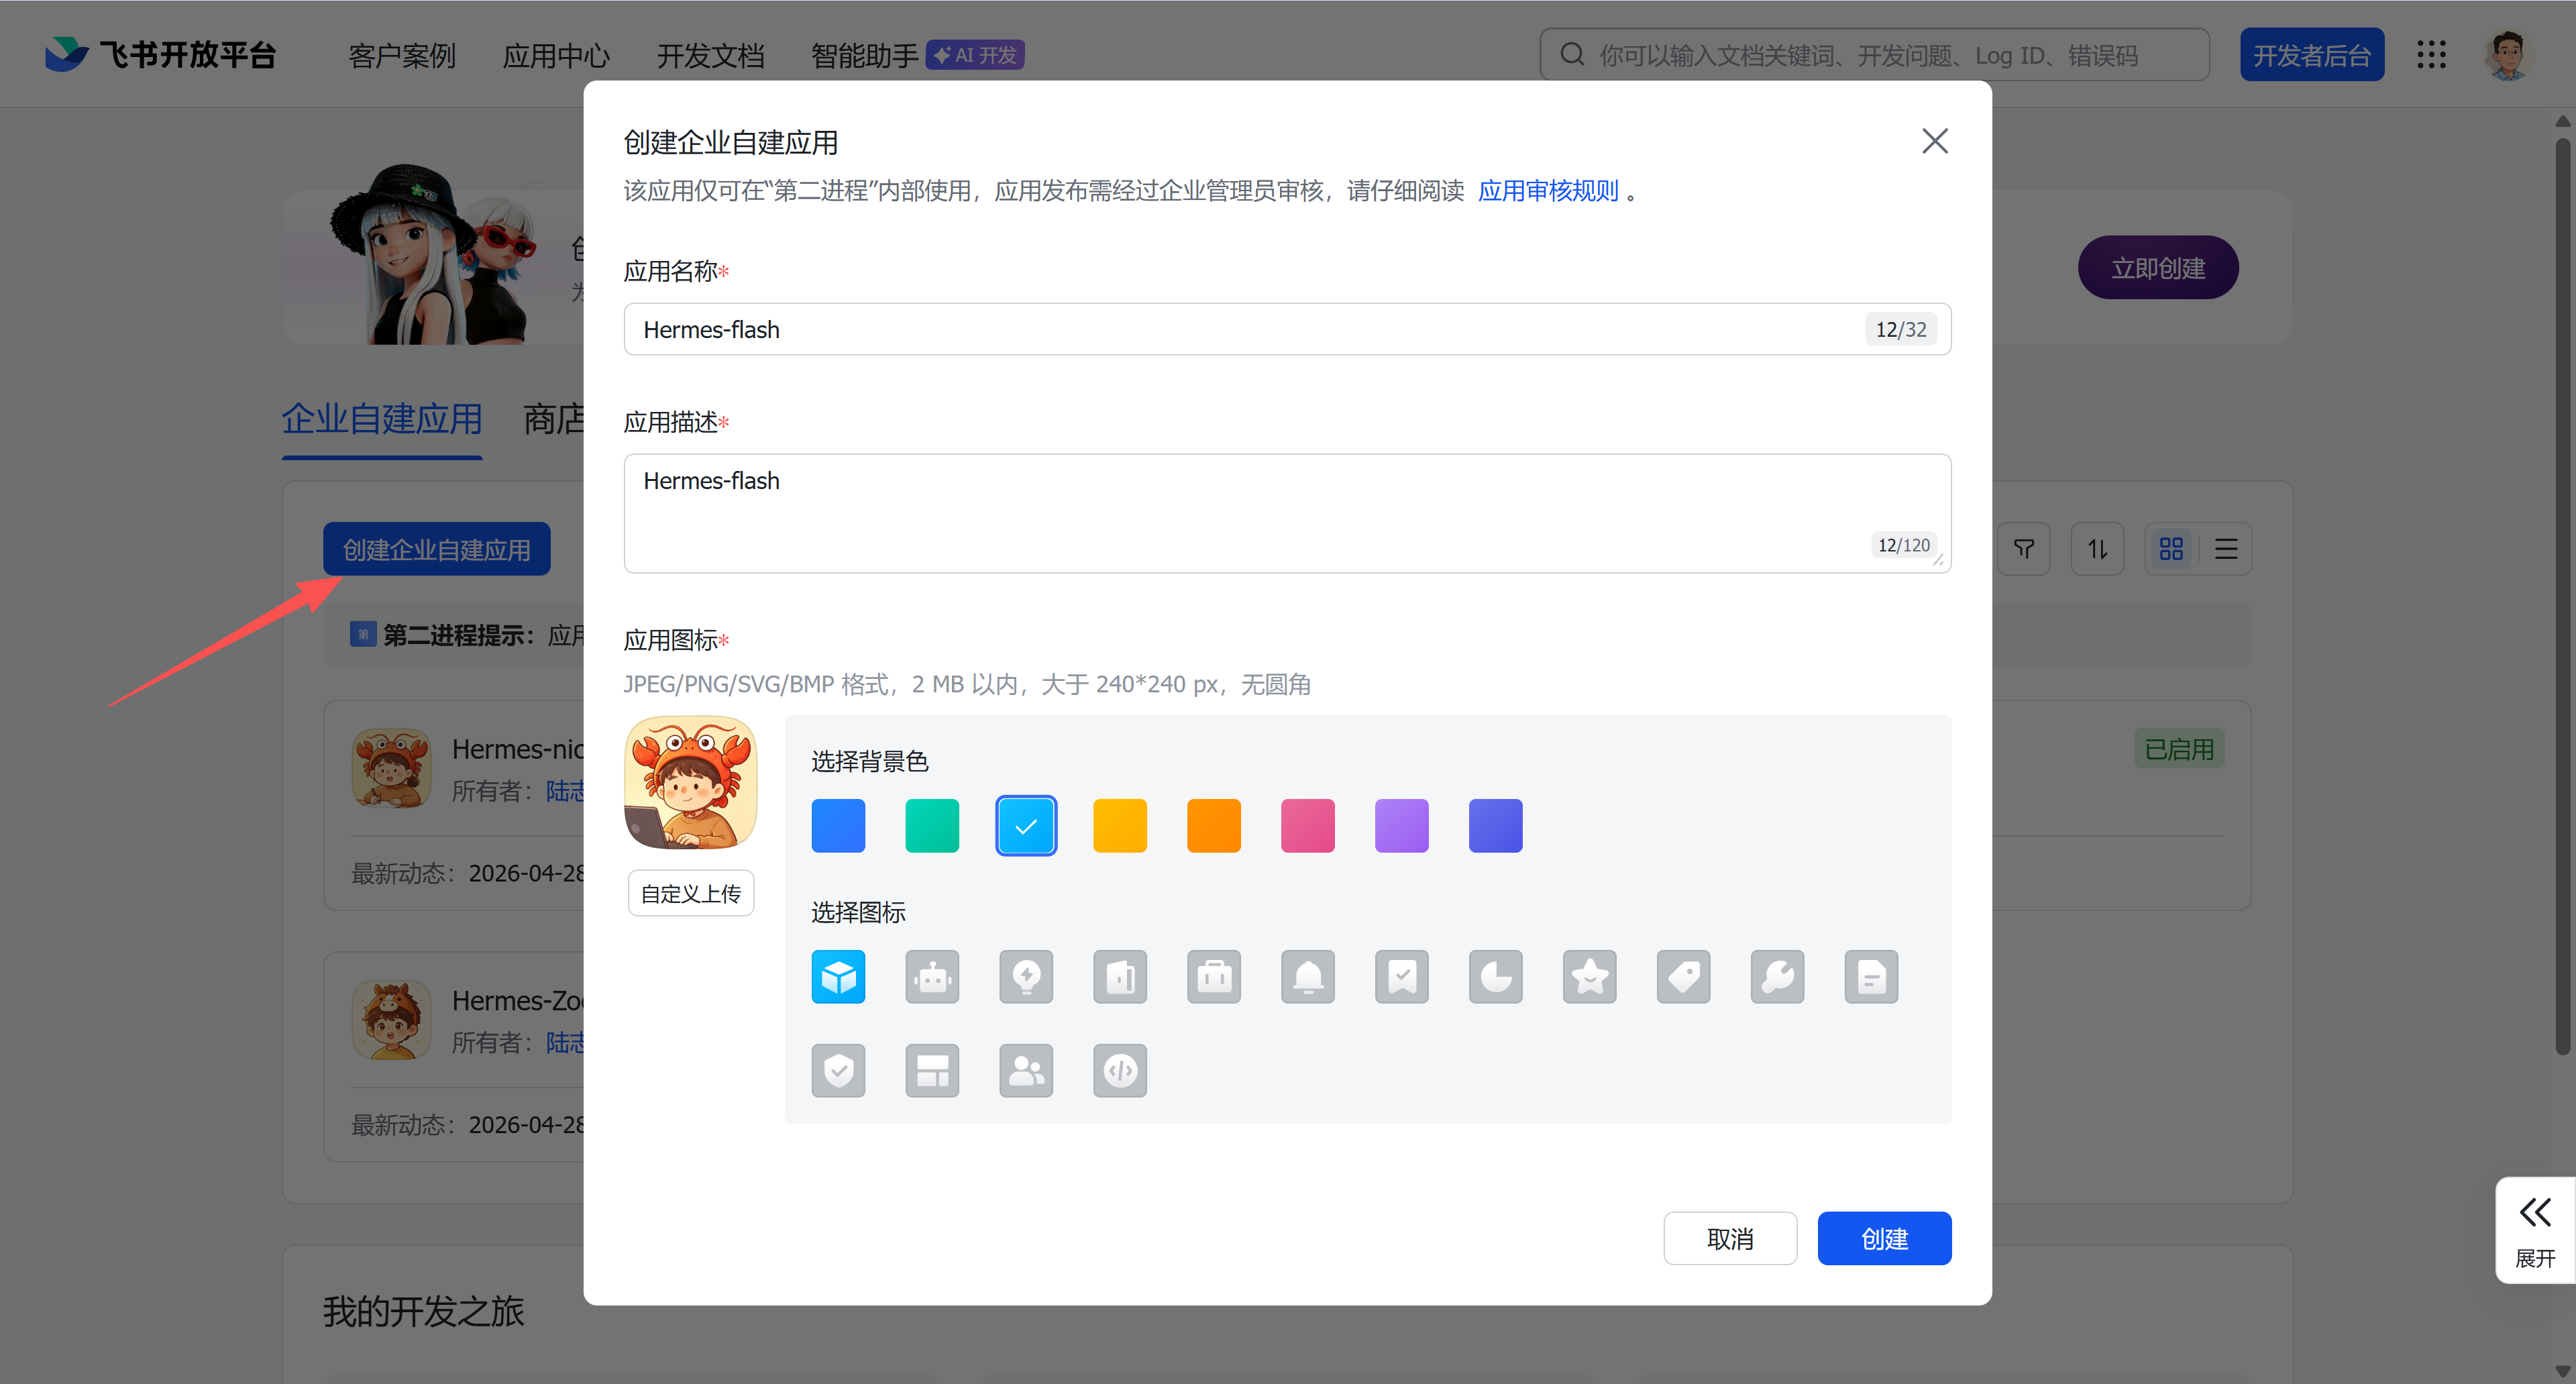Switch to list view of apps
Screen dimensions: 2576x1384
tap(2226, 549)
